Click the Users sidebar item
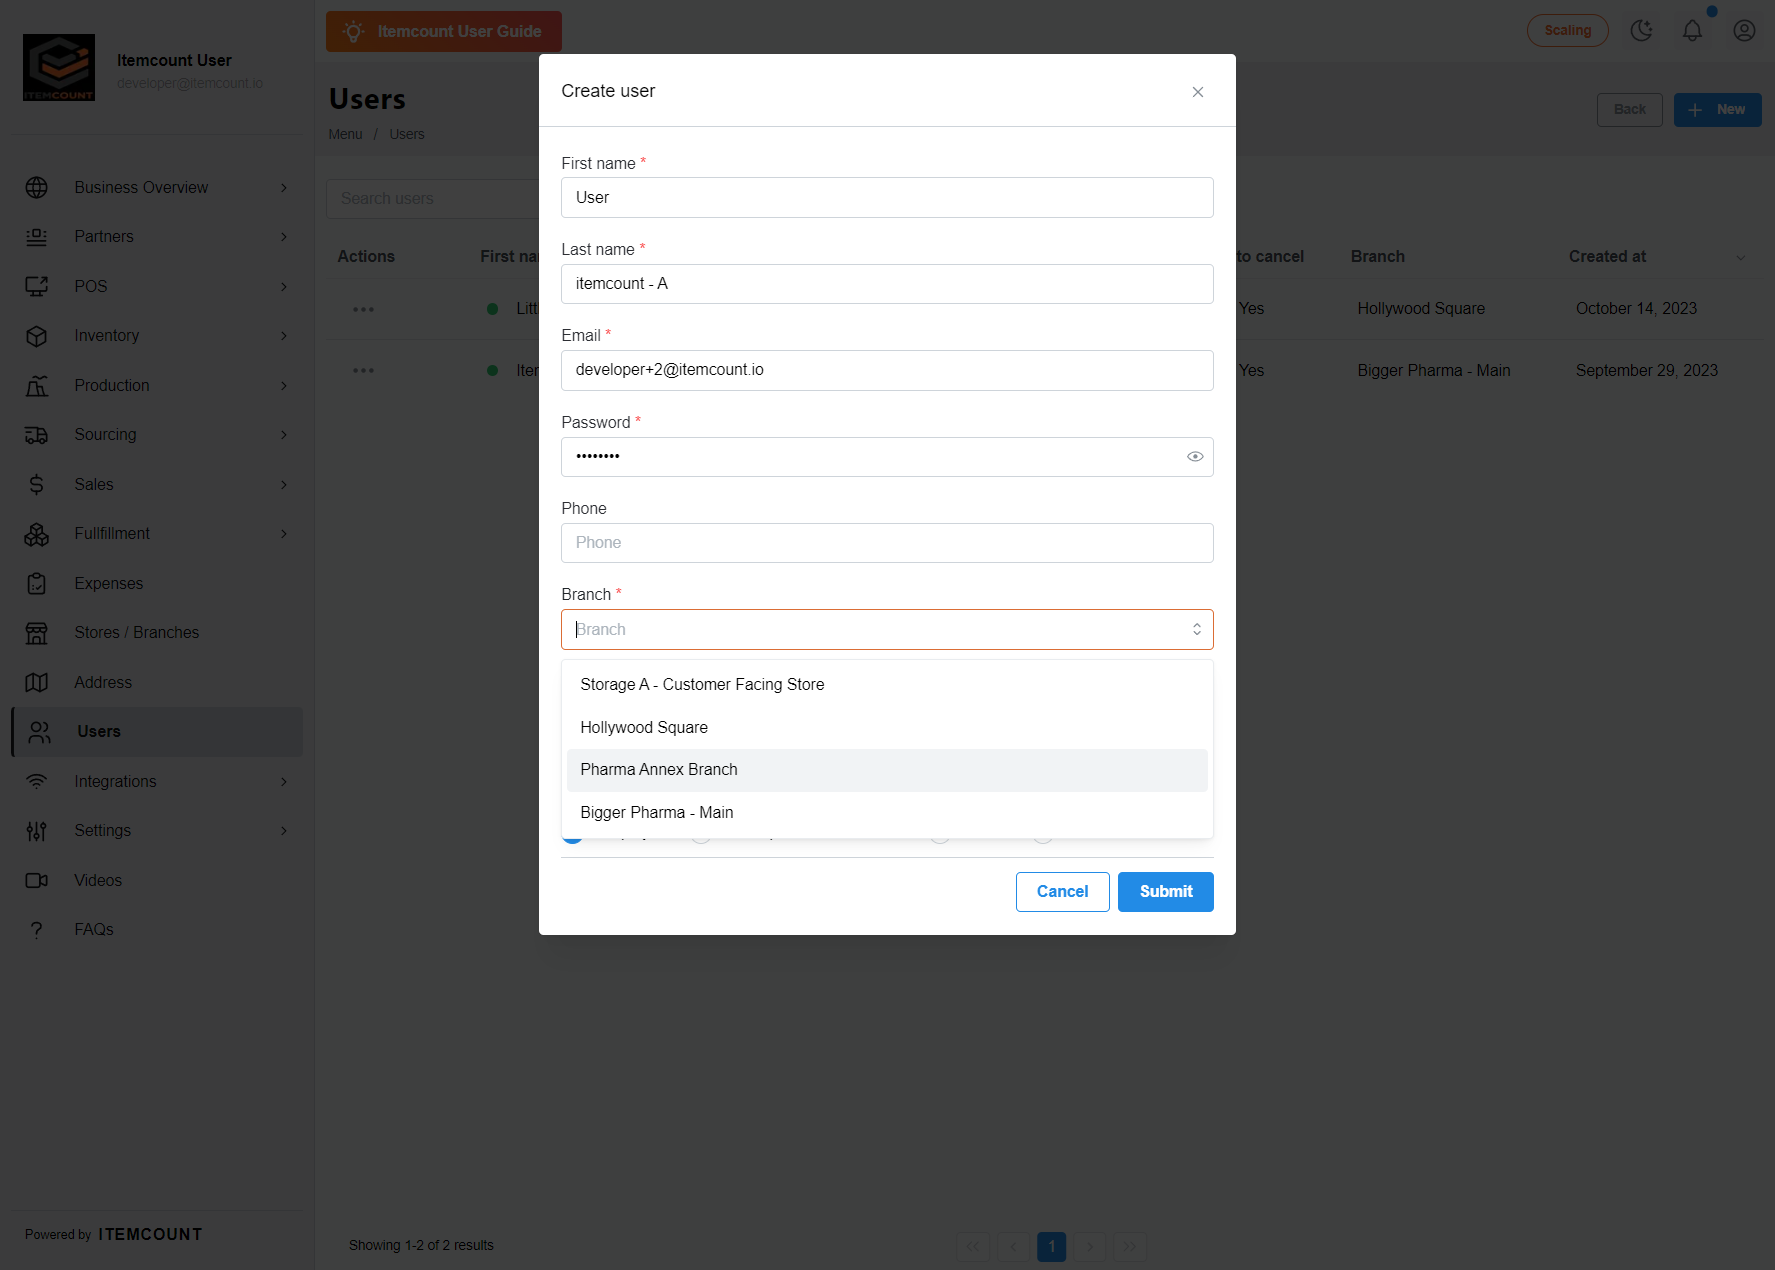1775x1270 pixels. (x=158, y=732)
